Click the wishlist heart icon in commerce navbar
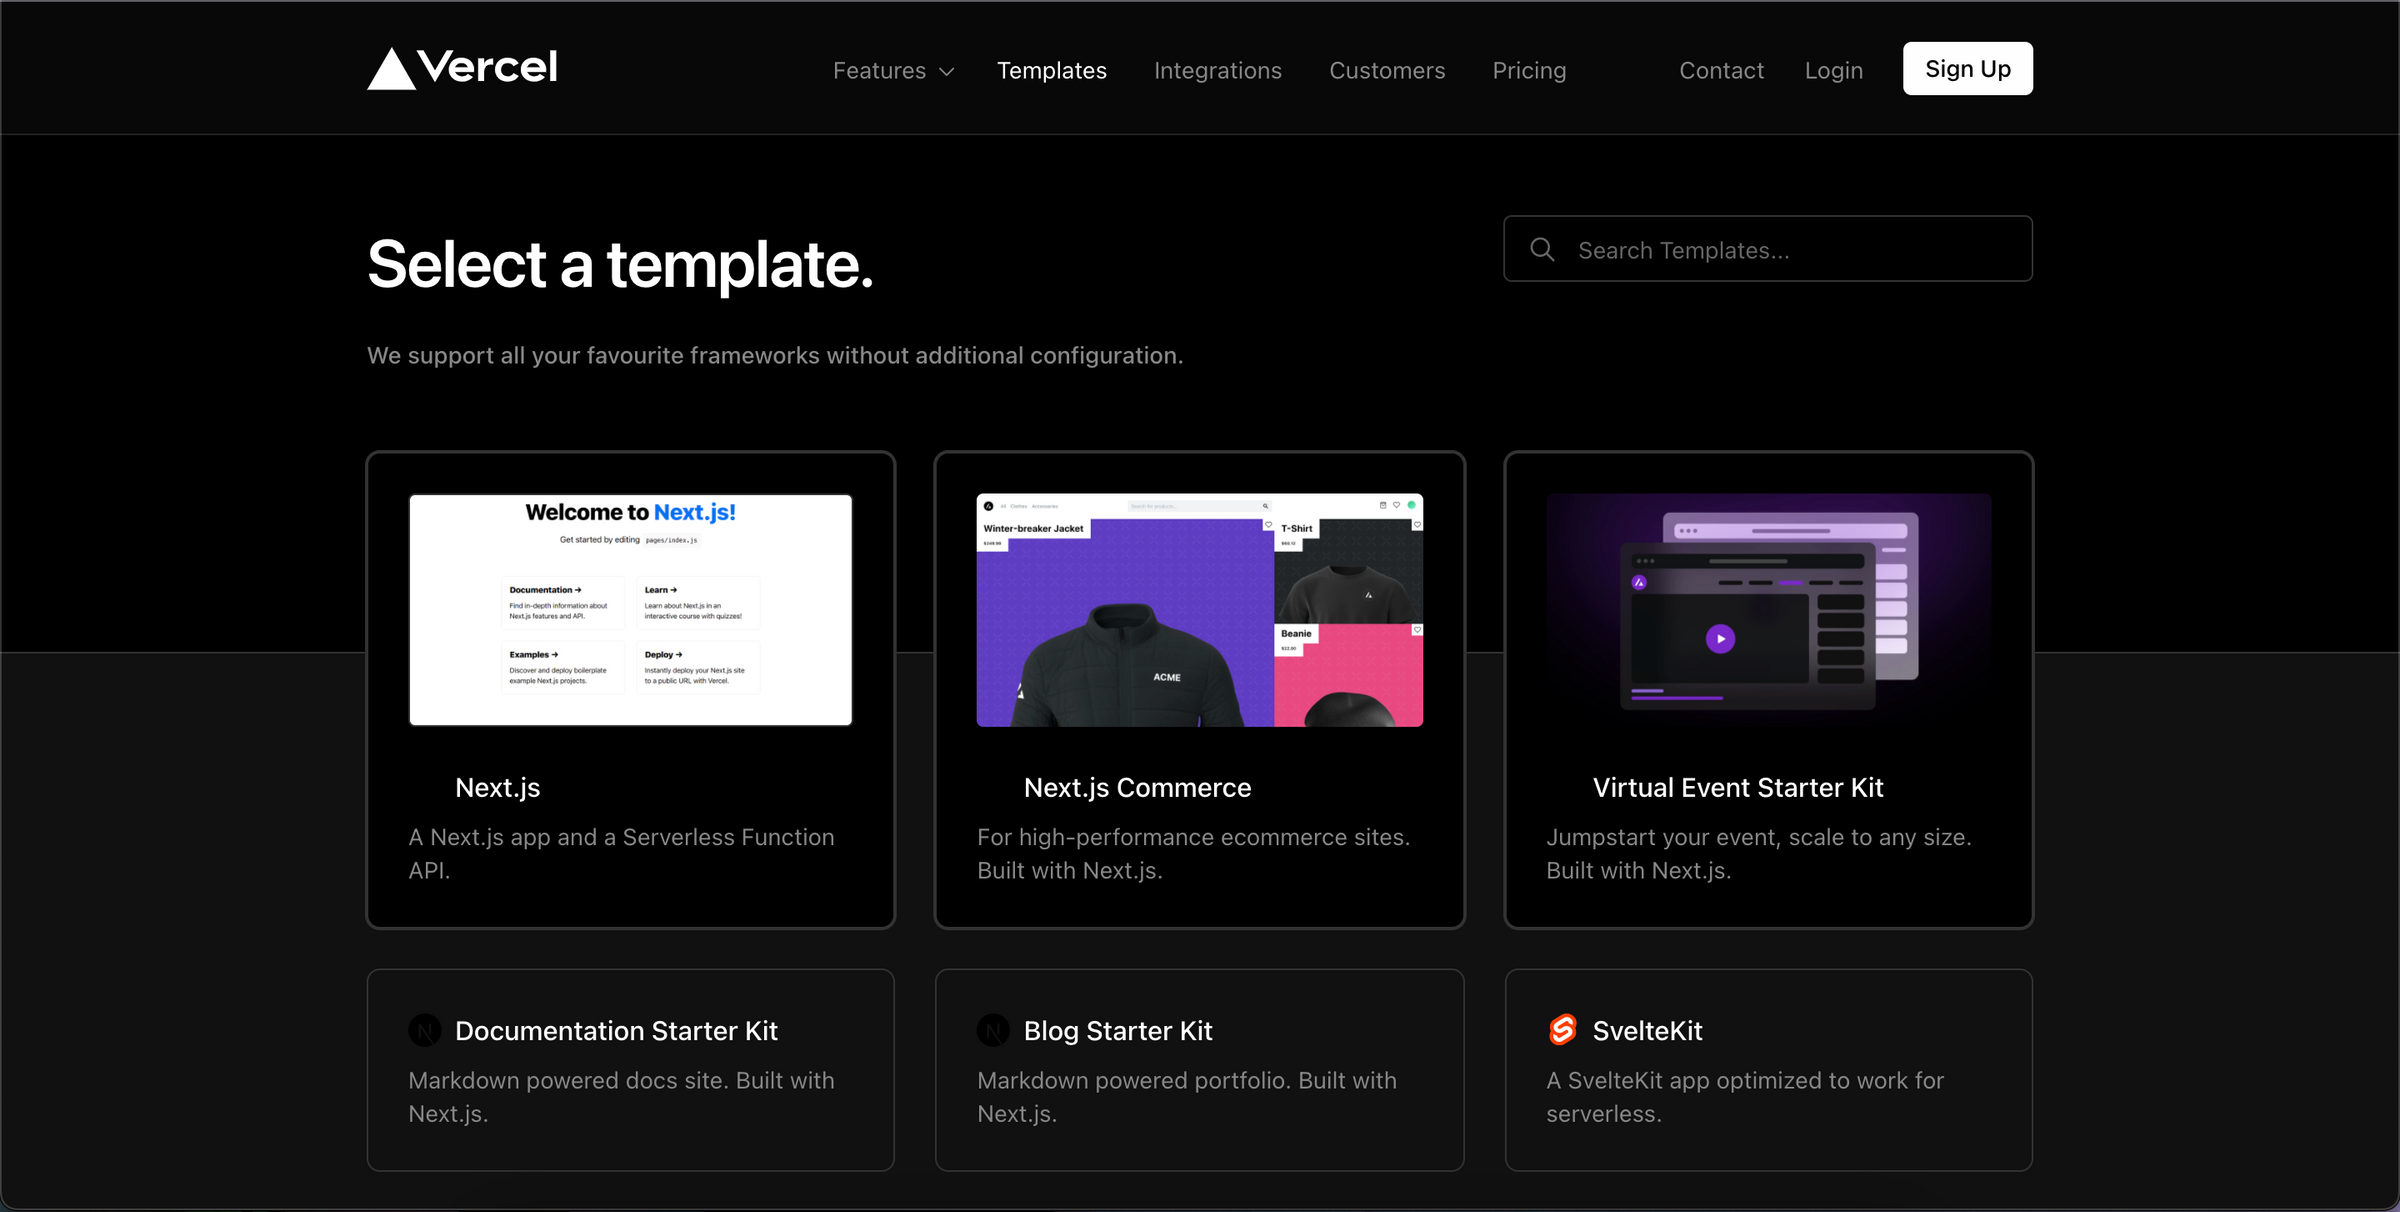This screenshot has width=2400, height=1212. (1397, 506)
